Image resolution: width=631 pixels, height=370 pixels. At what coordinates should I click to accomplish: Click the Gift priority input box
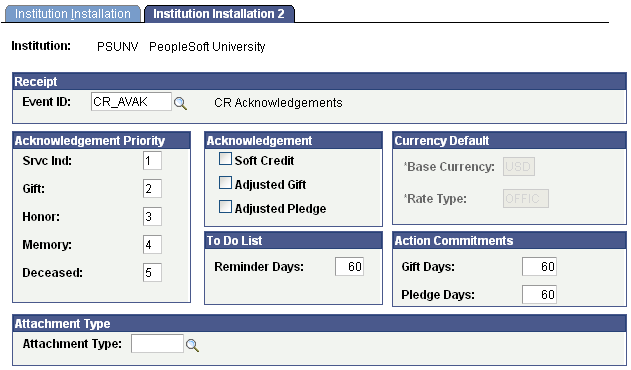click(x=152, y=188)
